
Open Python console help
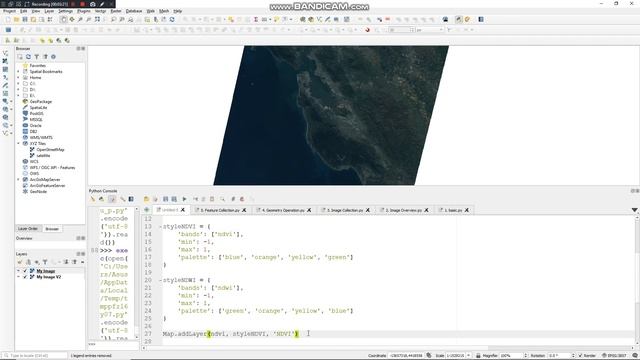[131, 199]
